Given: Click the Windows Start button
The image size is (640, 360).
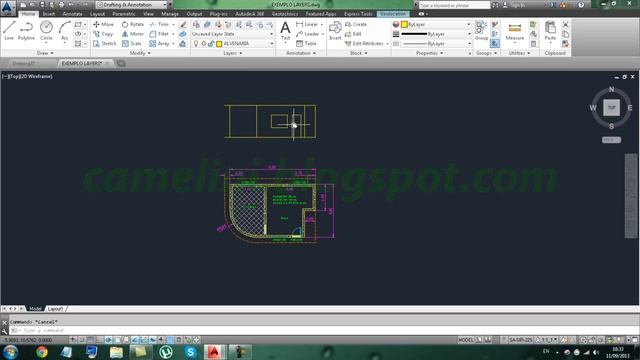Looking at the screenshot, I should (x=10, y=351).
